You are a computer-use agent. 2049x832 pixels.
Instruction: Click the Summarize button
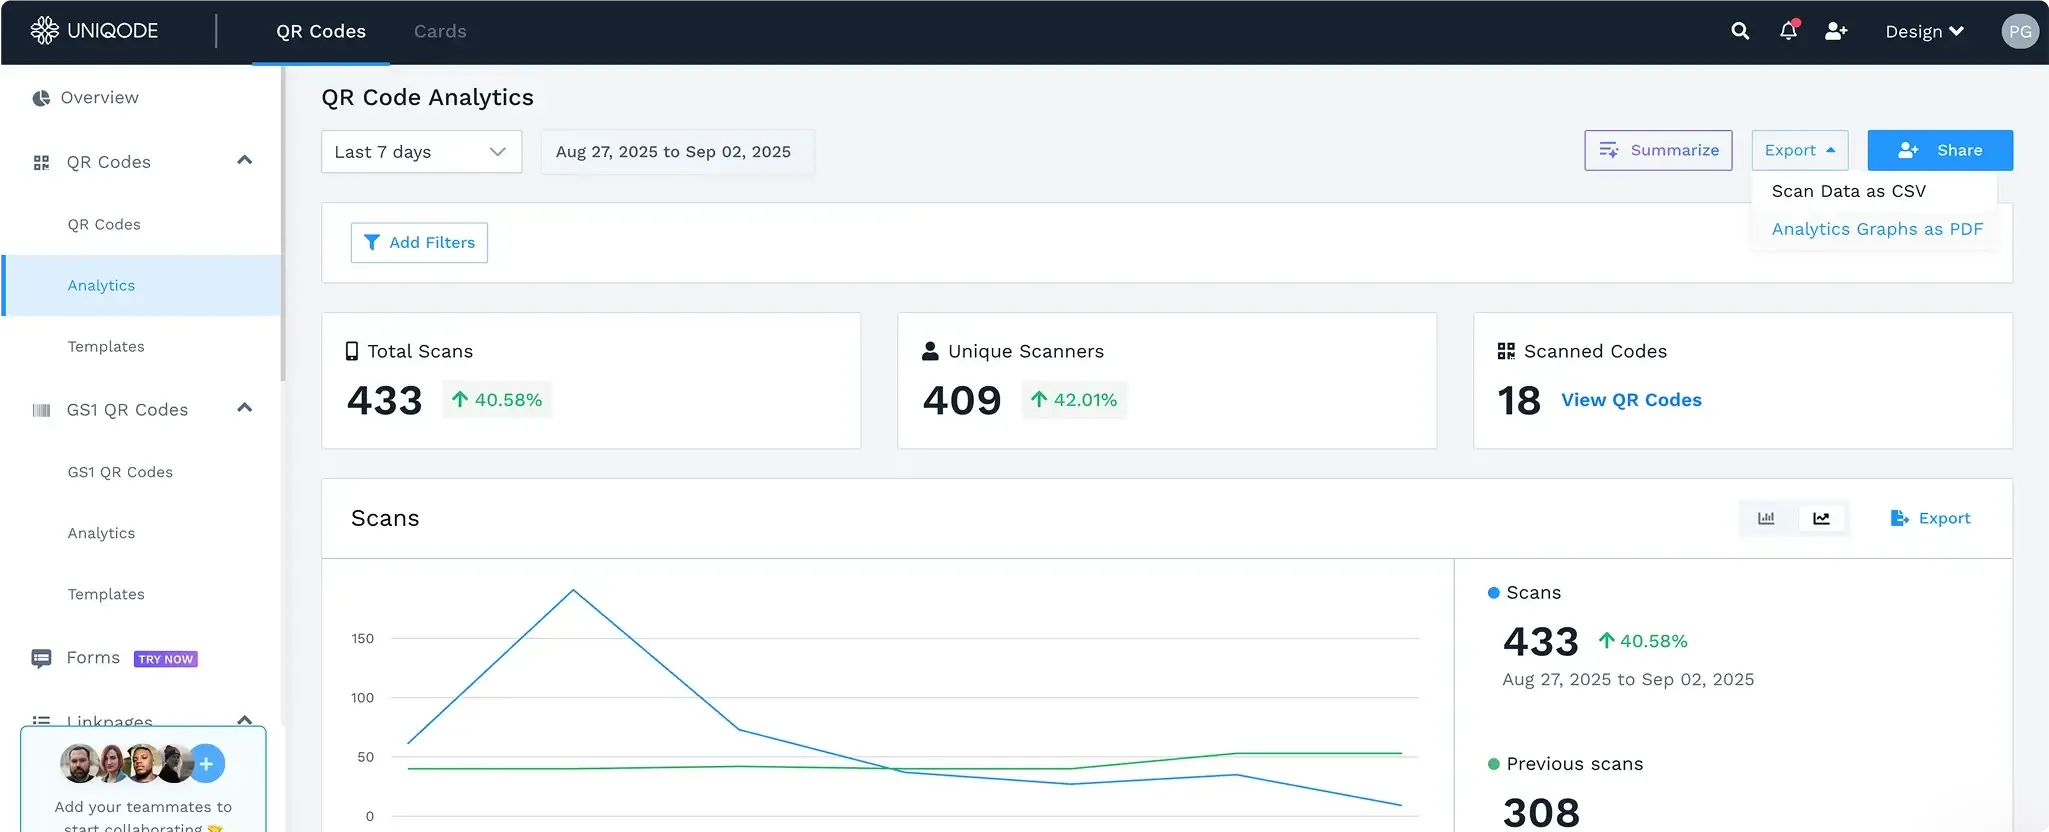click(x=1658, y=150)
